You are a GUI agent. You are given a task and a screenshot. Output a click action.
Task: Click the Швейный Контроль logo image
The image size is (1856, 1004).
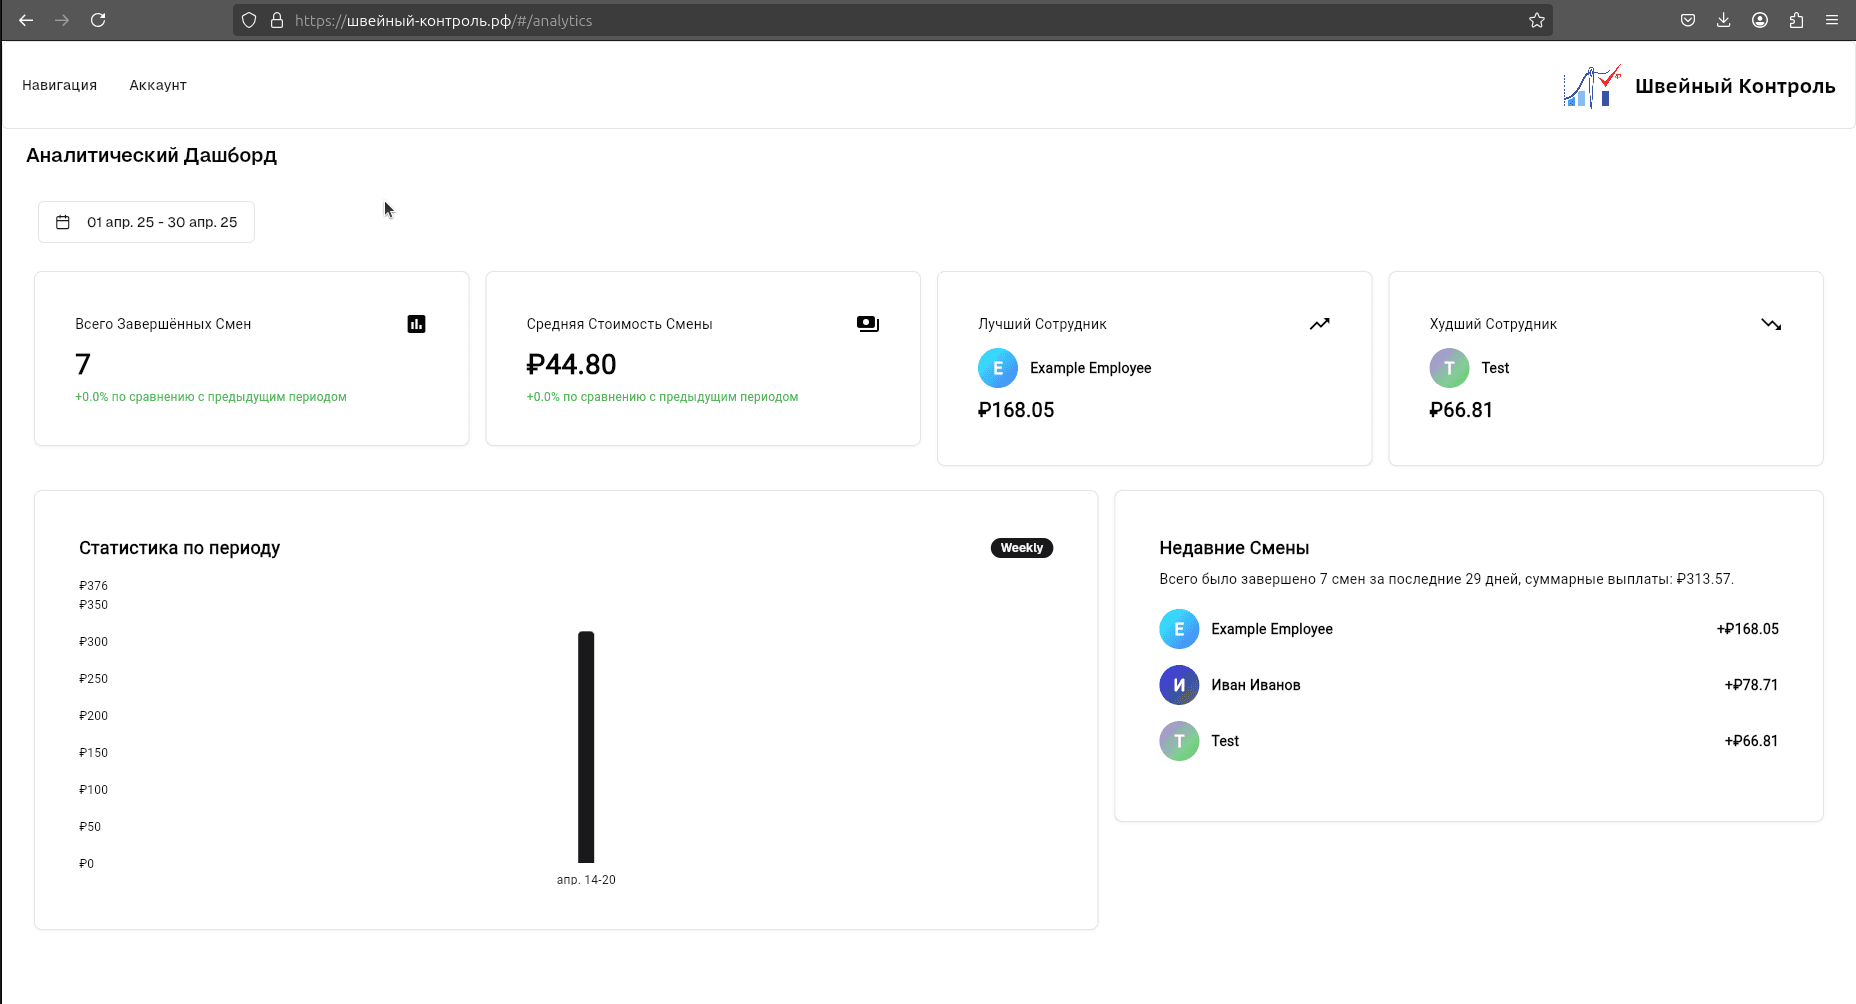(x=1592, y=86)
